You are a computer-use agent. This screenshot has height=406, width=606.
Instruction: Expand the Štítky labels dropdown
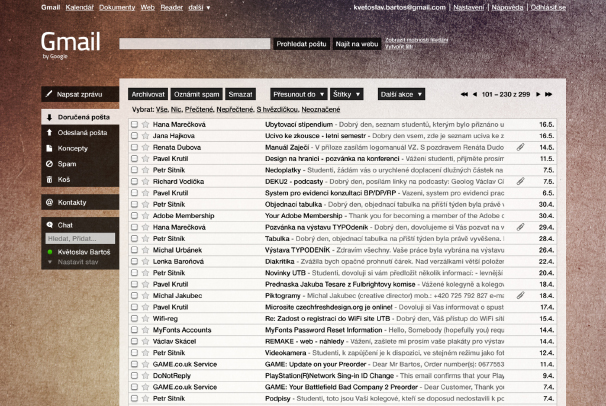[x=348, y=94]
